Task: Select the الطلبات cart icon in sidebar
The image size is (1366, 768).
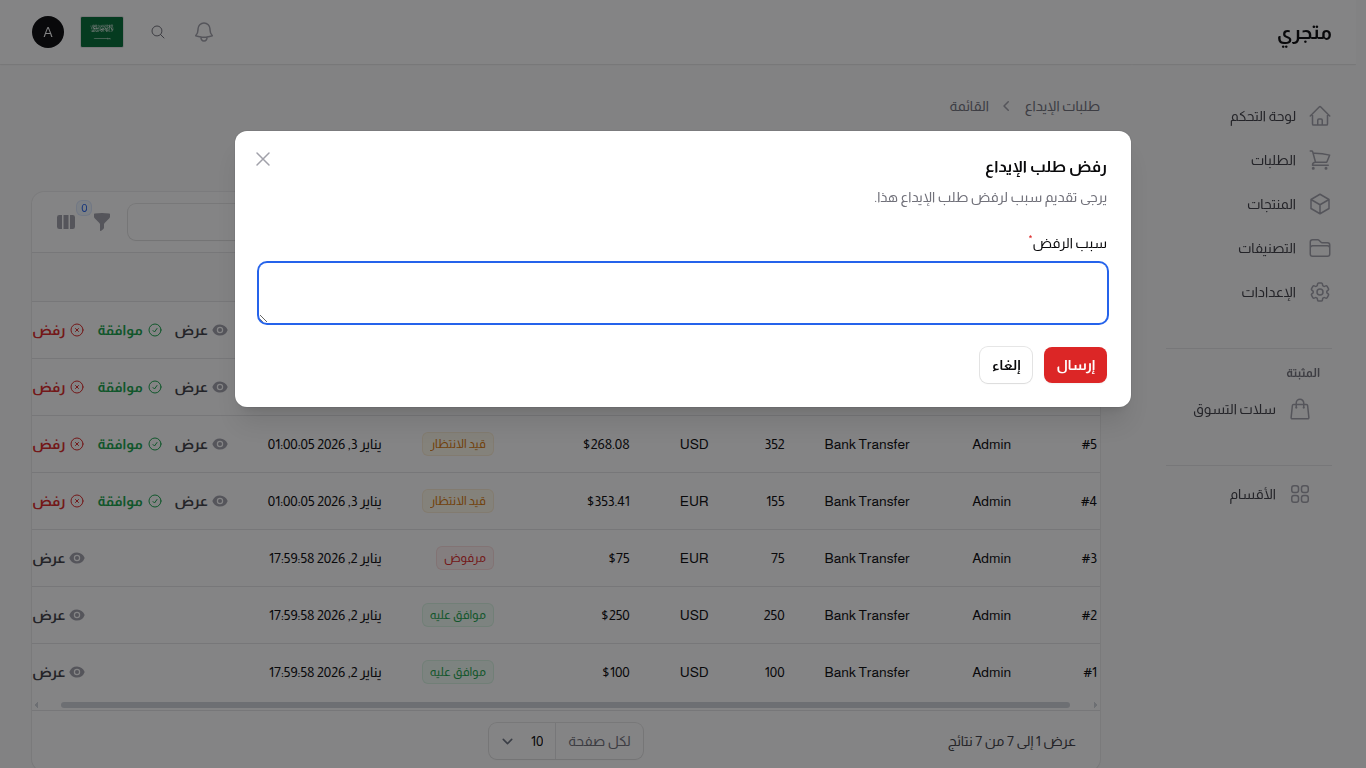Action: point(1320,160)
